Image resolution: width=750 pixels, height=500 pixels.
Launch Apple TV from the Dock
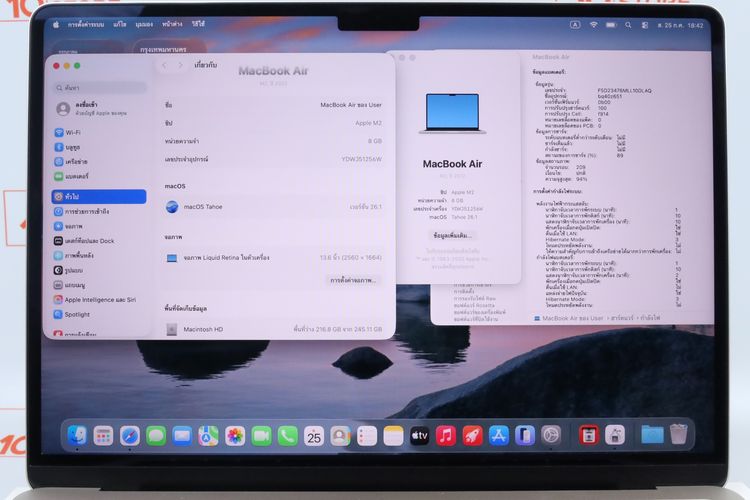coord(419,436)
